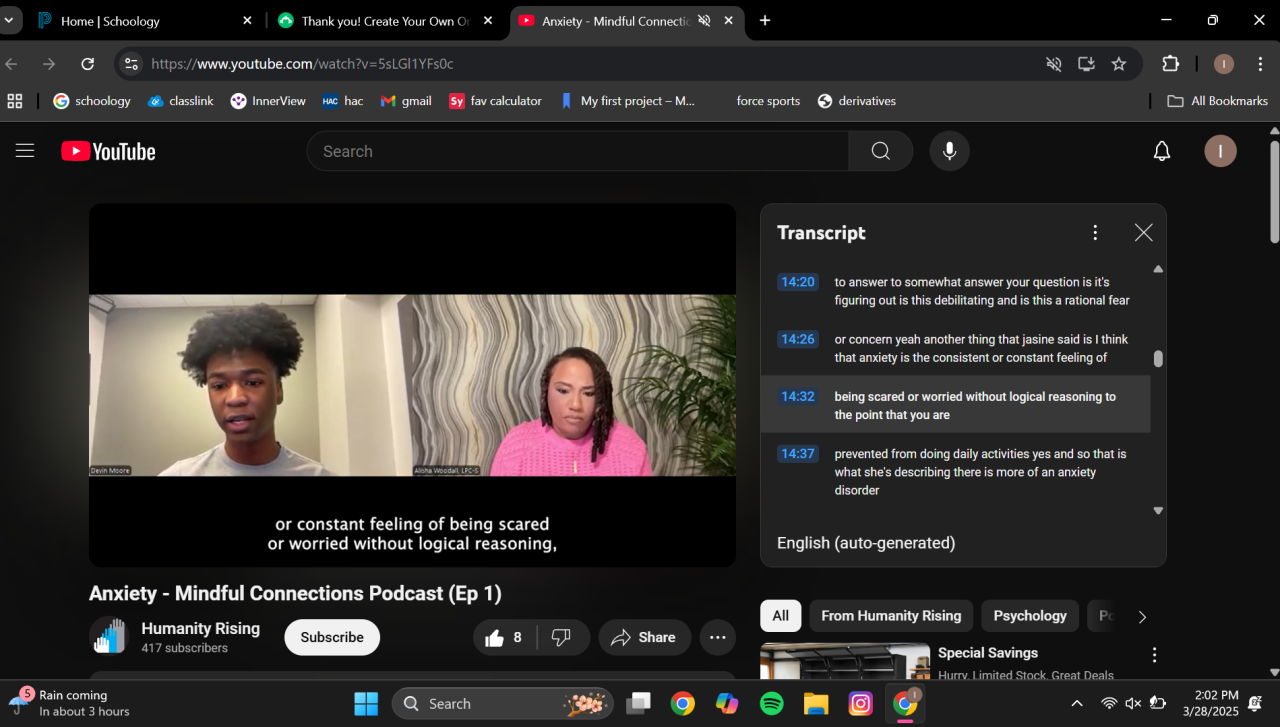Open the tab search dropdown
This screenshot has height=727, width=1280.
tap(9, 21)
